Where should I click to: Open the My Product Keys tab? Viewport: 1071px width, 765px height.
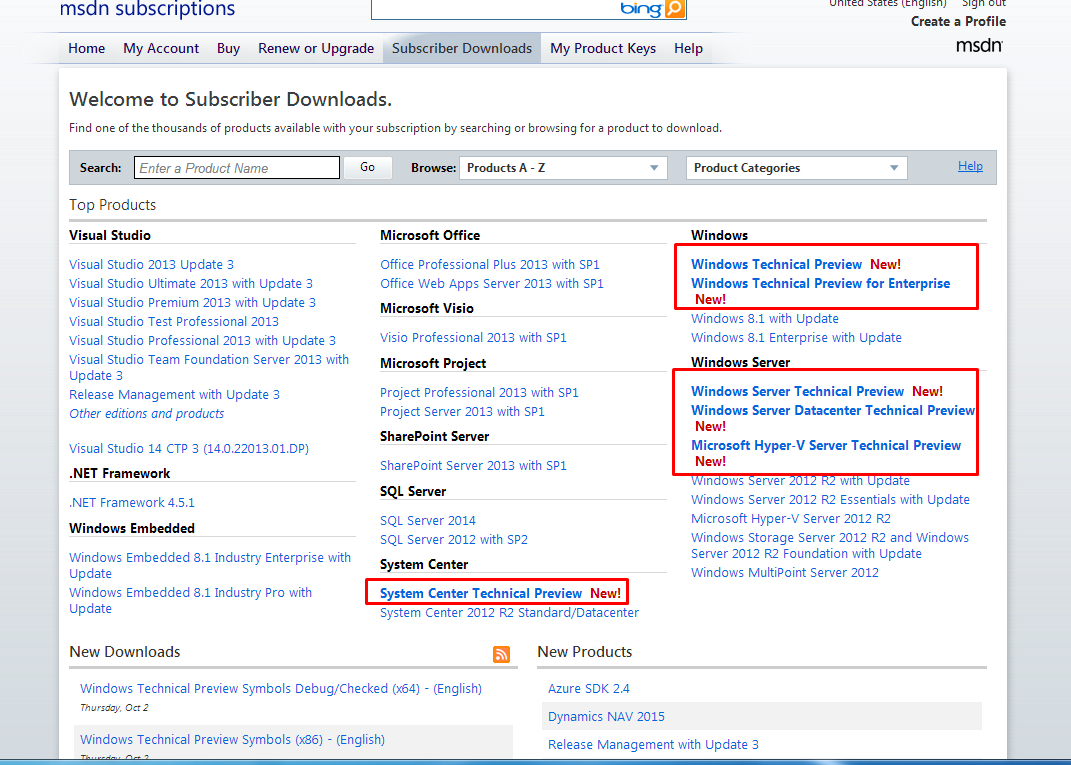(x=603, y=48)
